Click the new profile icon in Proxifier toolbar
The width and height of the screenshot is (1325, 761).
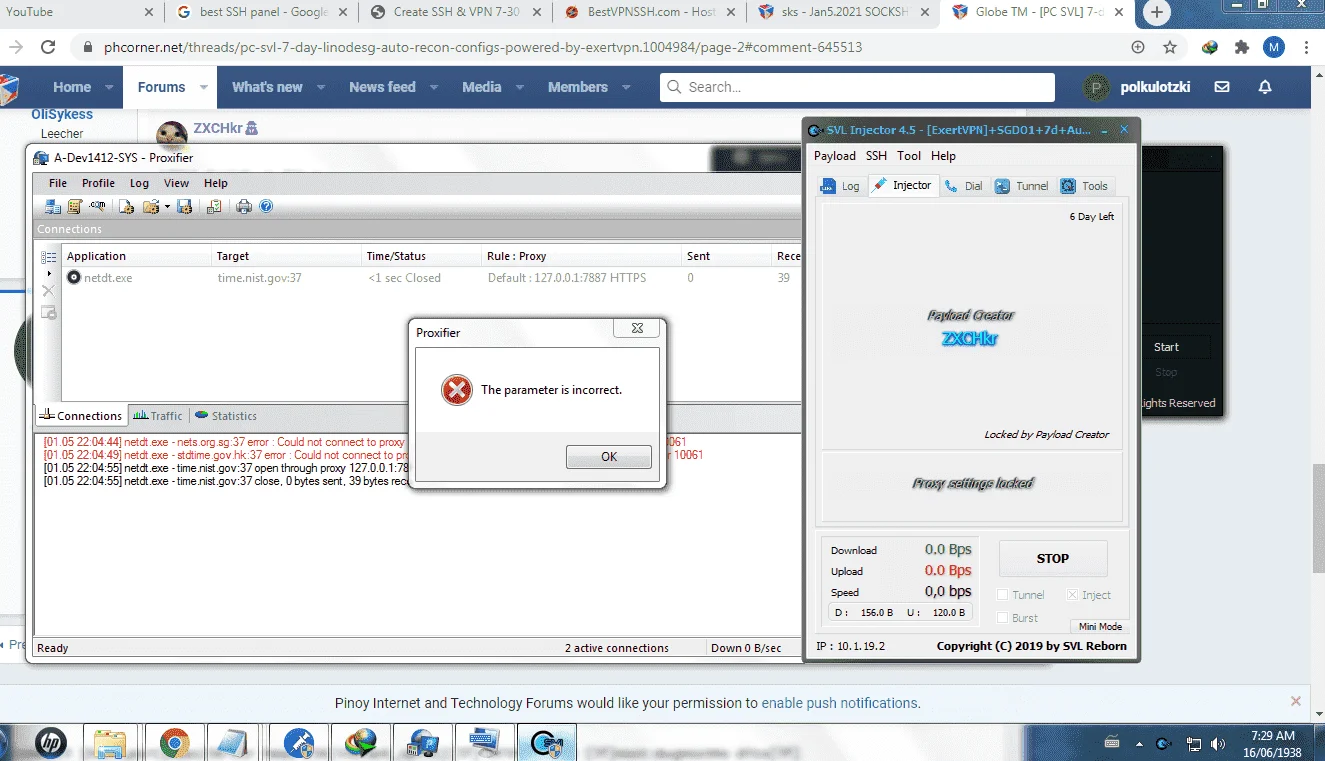click(127, 206)
